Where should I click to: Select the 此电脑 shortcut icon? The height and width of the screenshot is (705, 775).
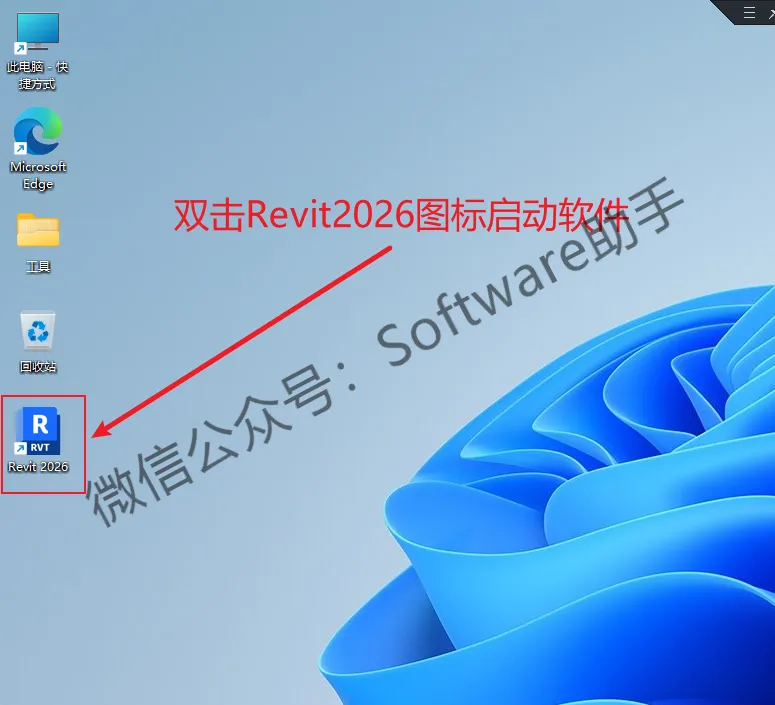click(x=38, y=33)
